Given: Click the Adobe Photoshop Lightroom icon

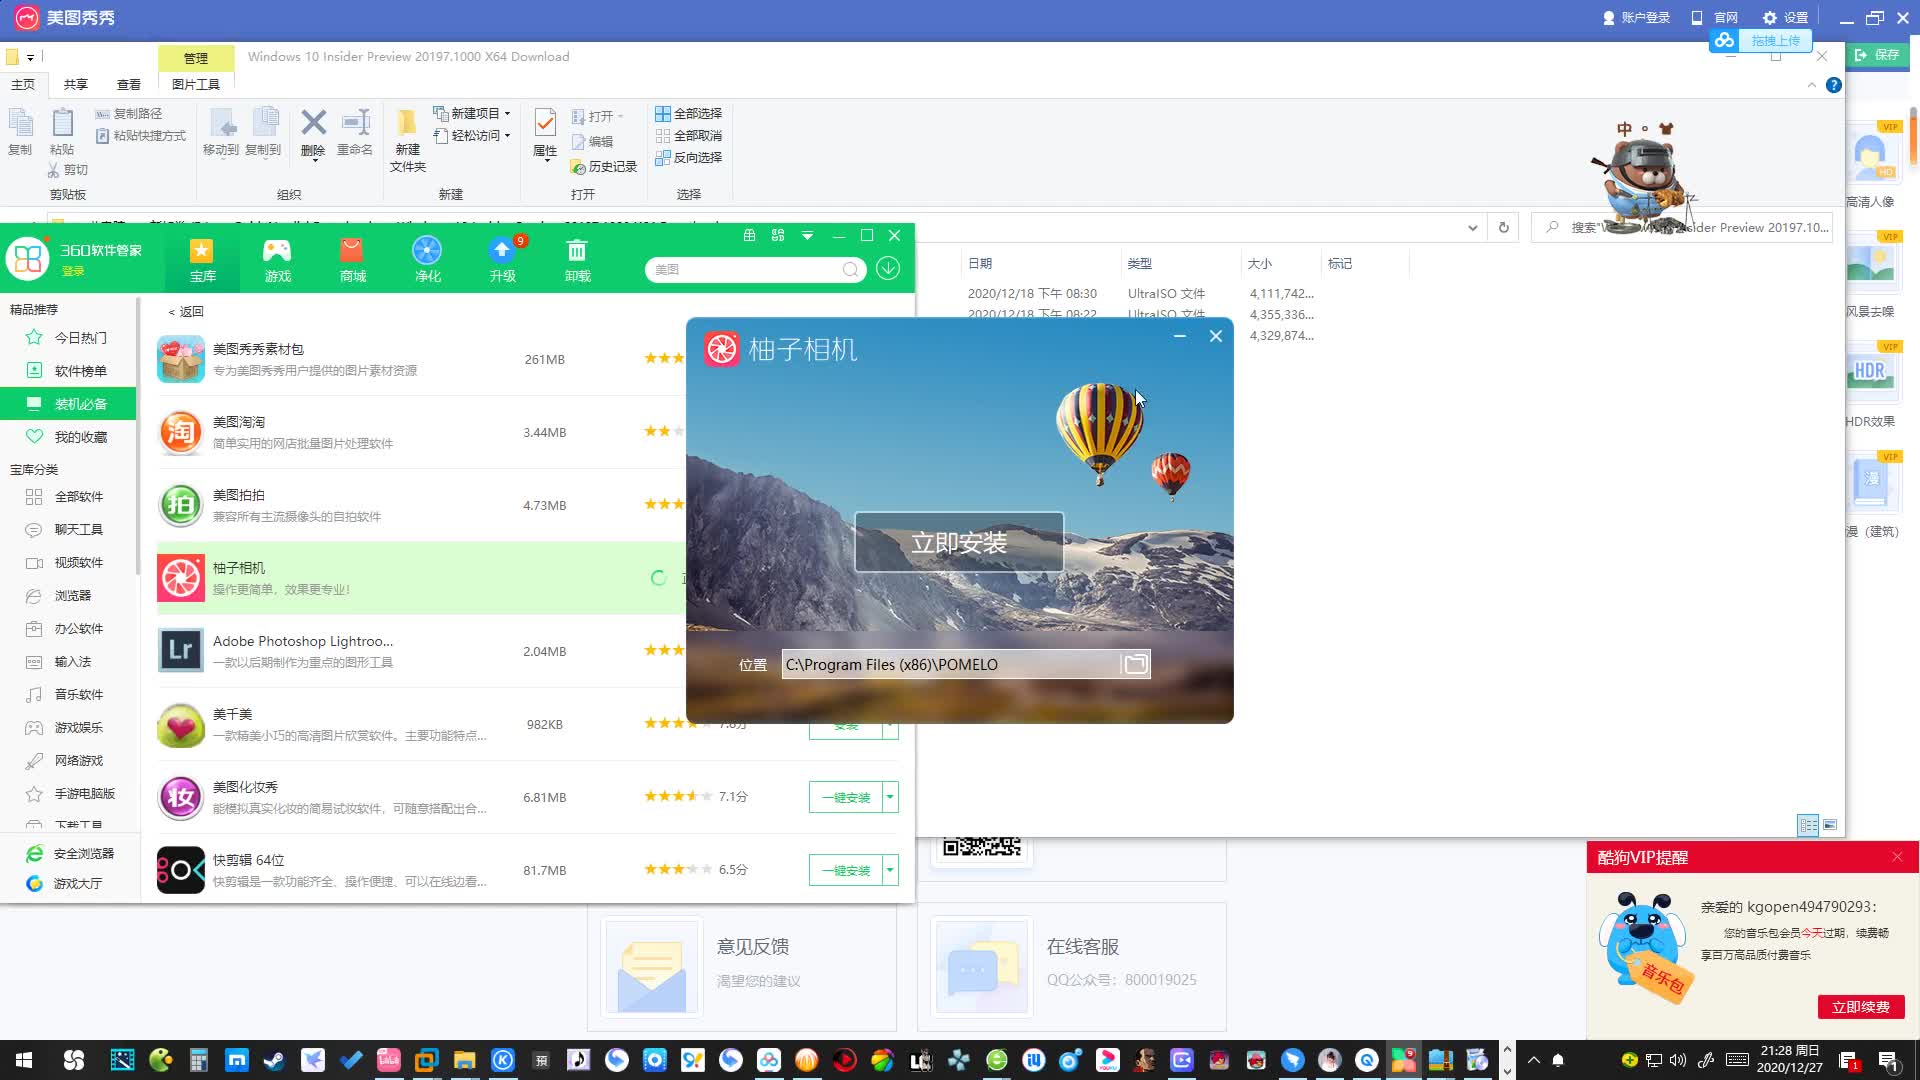Looking at the screenshot, I should (181, 651).
